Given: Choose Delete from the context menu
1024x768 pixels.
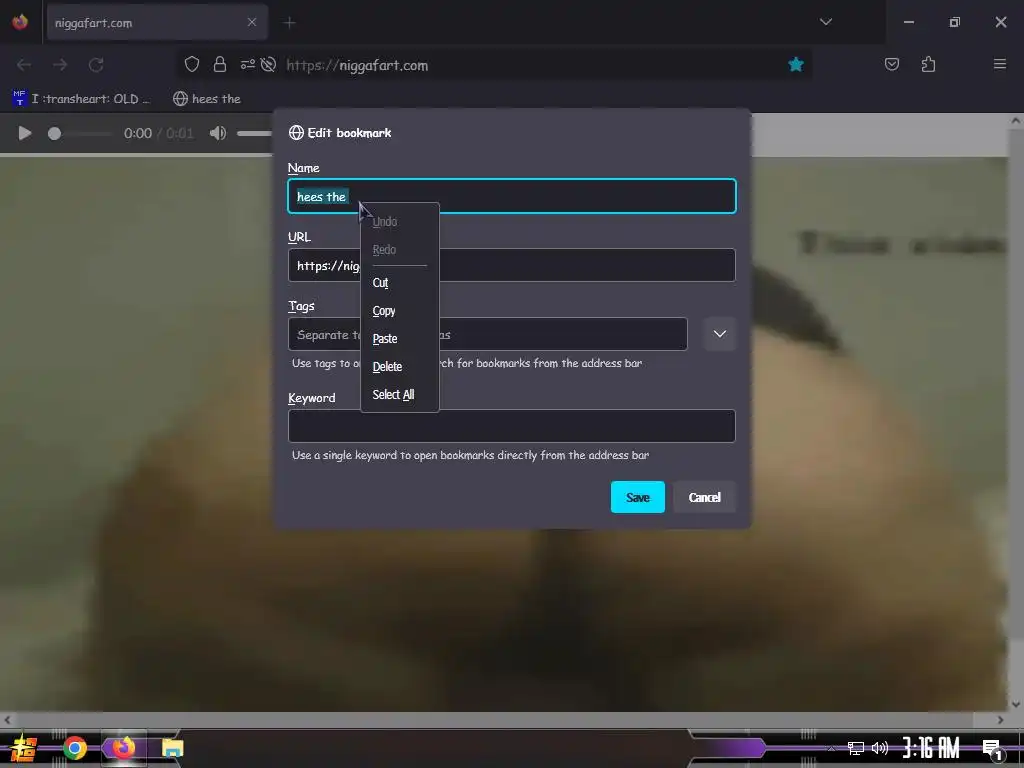Looking at the screenshot, I should pyautogui.click(x=400, y=367).
